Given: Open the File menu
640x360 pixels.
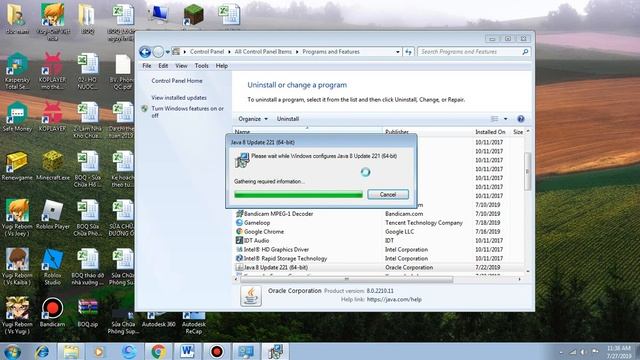Looking at the screenshot, I should tap(147, 66).
